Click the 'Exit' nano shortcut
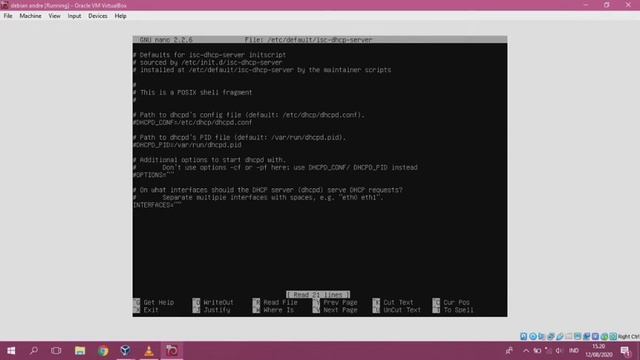 pyautogui.click(x=146, y=310)
